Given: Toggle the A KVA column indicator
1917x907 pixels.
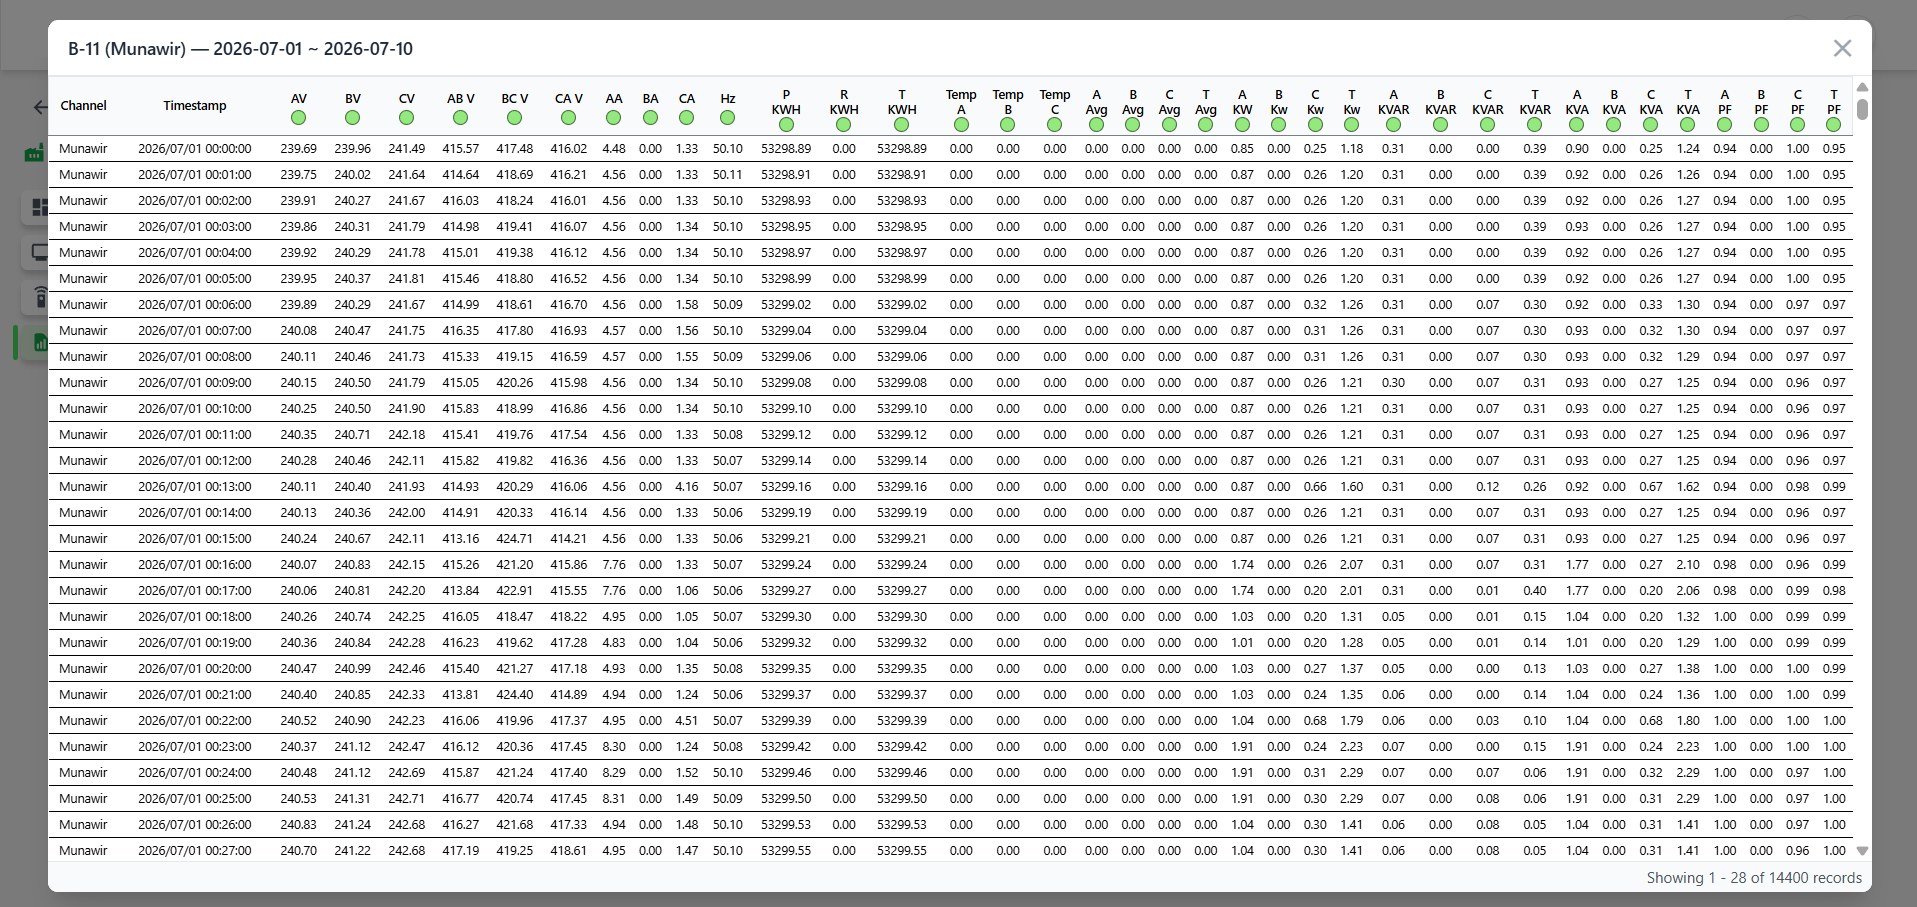Looking at the screenshot, I should 1576,125.
